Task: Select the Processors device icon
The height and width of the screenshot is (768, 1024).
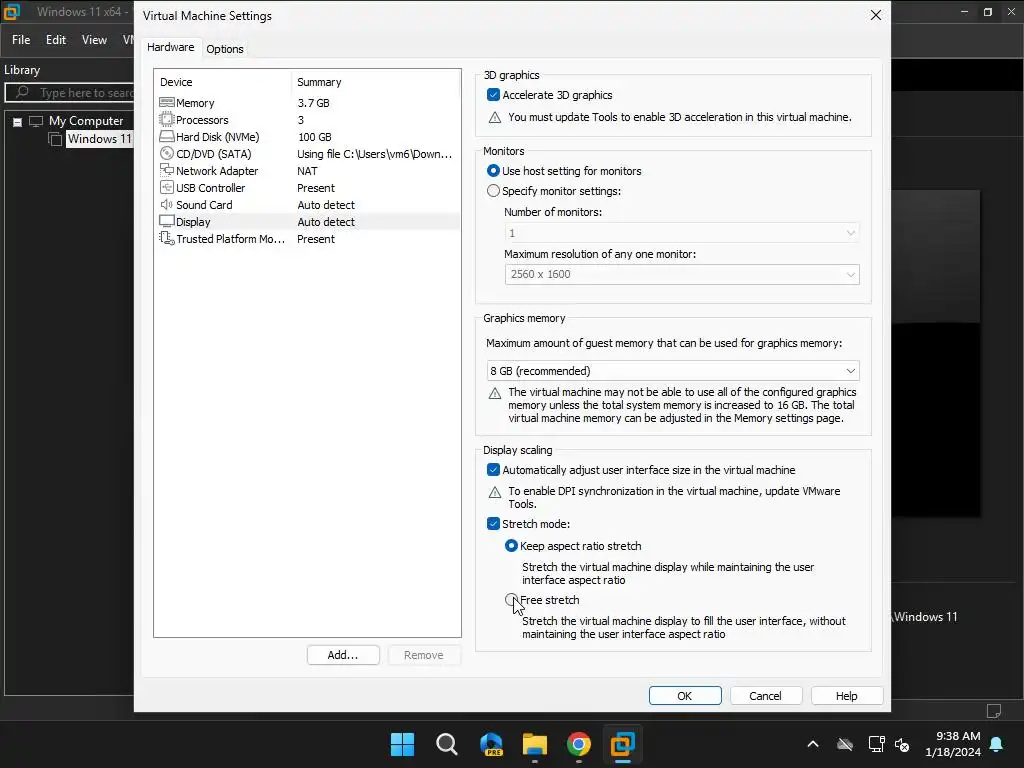Action: point(167,120)
